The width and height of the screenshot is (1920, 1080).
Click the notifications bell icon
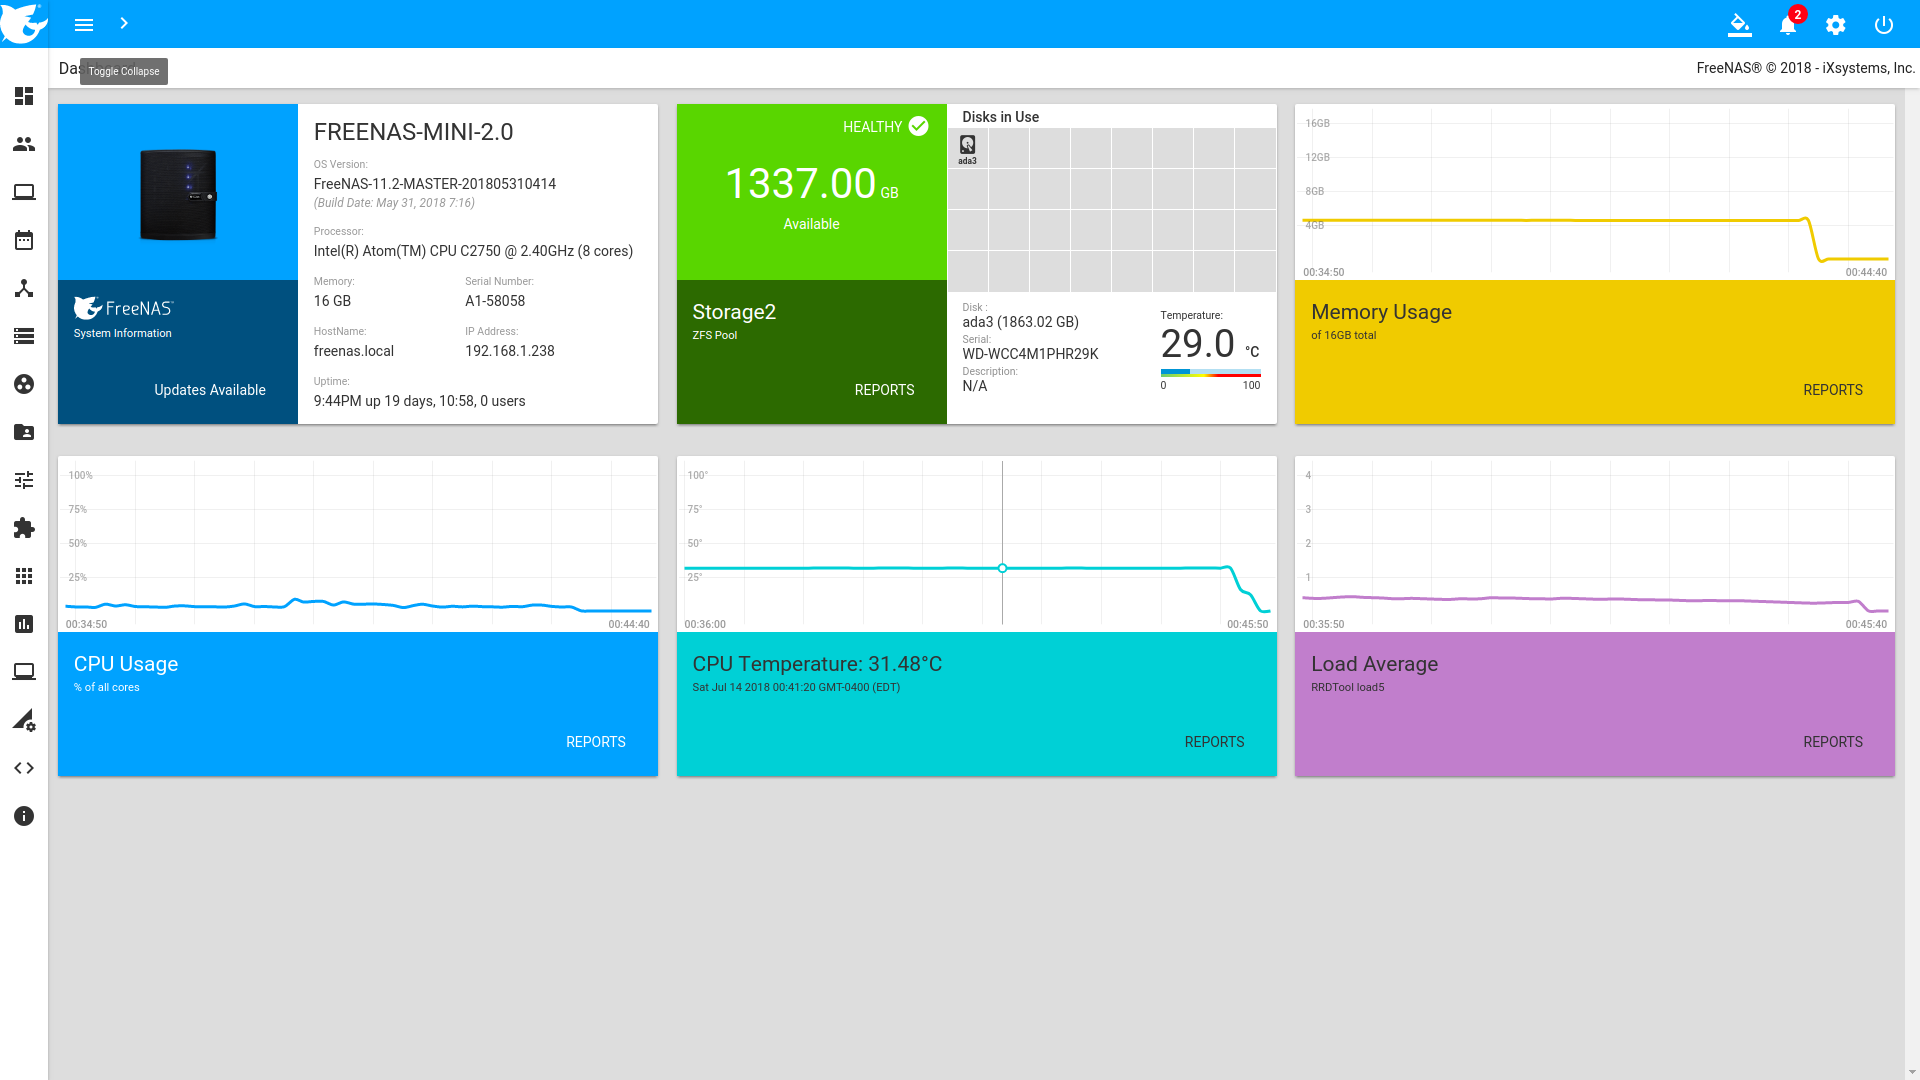1788,25
